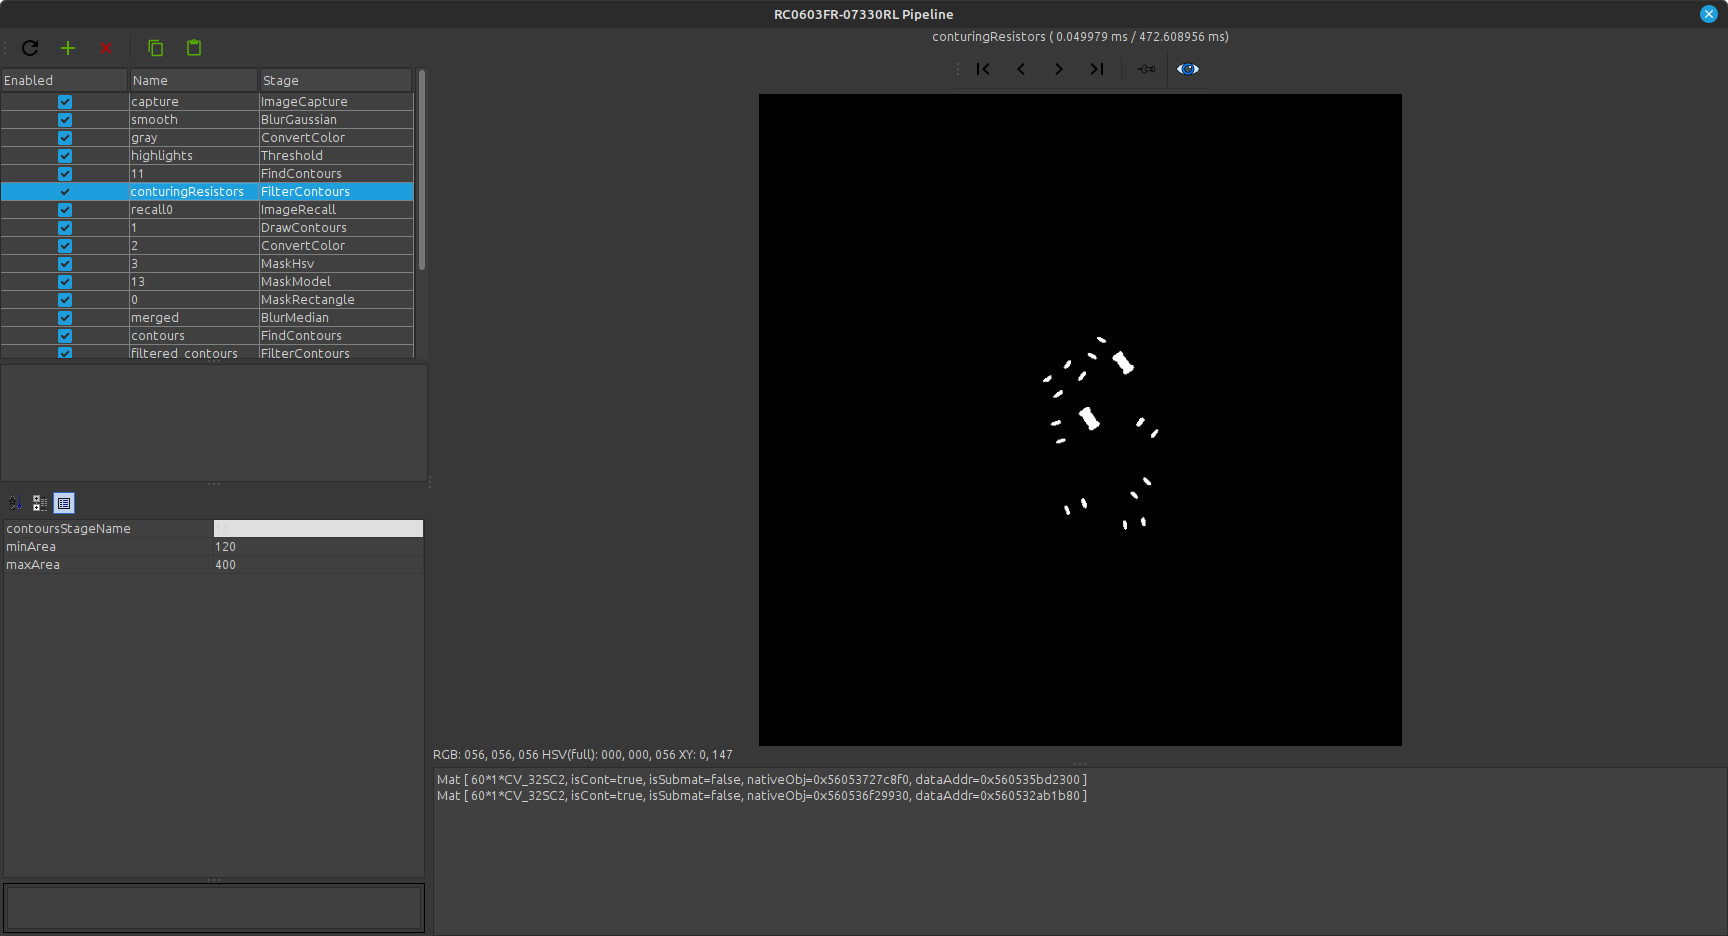Jump to first stage result
This screenshot has height=936, width=1728.
click(x=983, y=69)
